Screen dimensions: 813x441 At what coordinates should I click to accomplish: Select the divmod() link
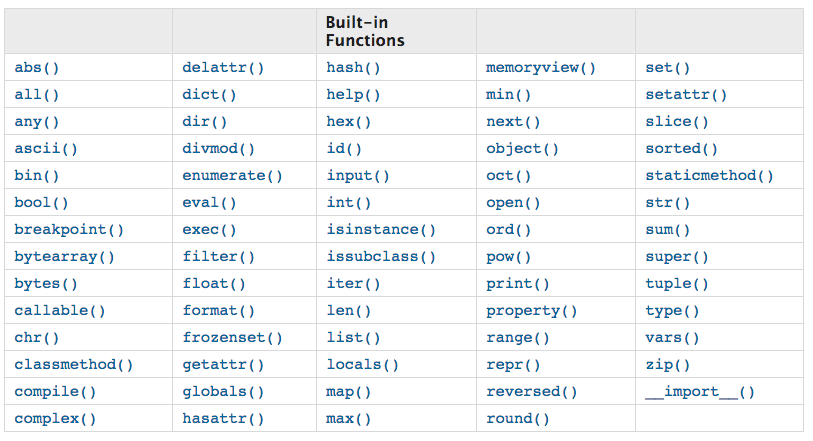click(x=218, y=149)
